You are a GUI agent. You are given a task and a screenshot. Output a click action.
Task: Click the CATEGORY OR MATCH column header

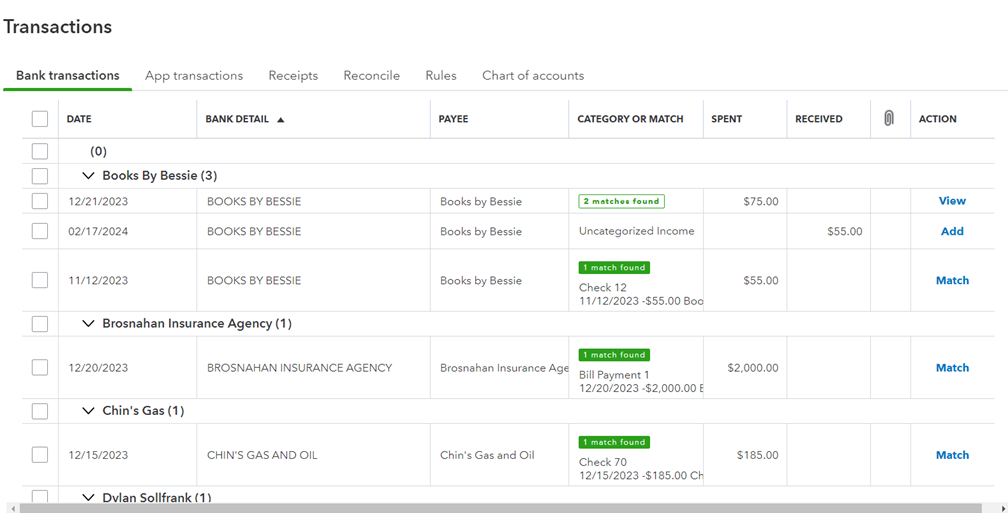pos(630,119)
